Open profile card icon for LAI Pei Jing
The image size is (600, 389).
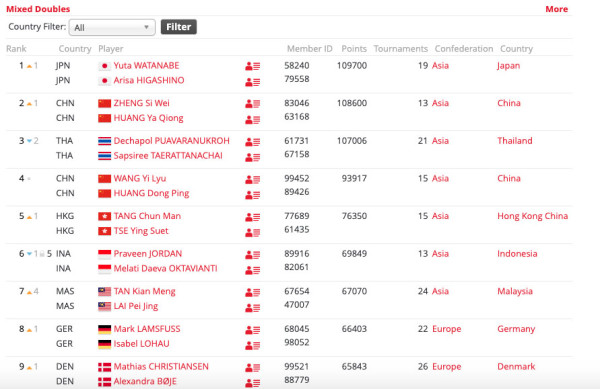point(253,308)
